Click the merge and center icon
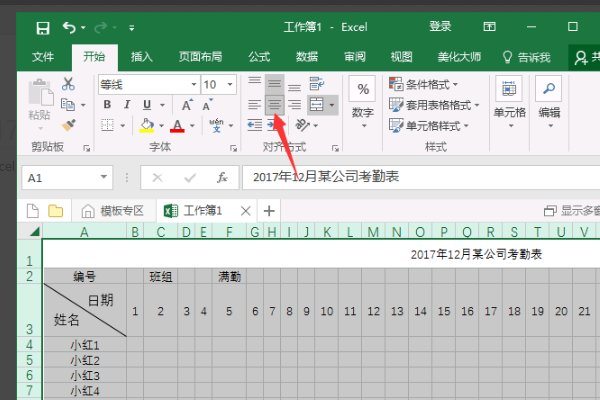600x400 pixels. [x=316, y=104]
